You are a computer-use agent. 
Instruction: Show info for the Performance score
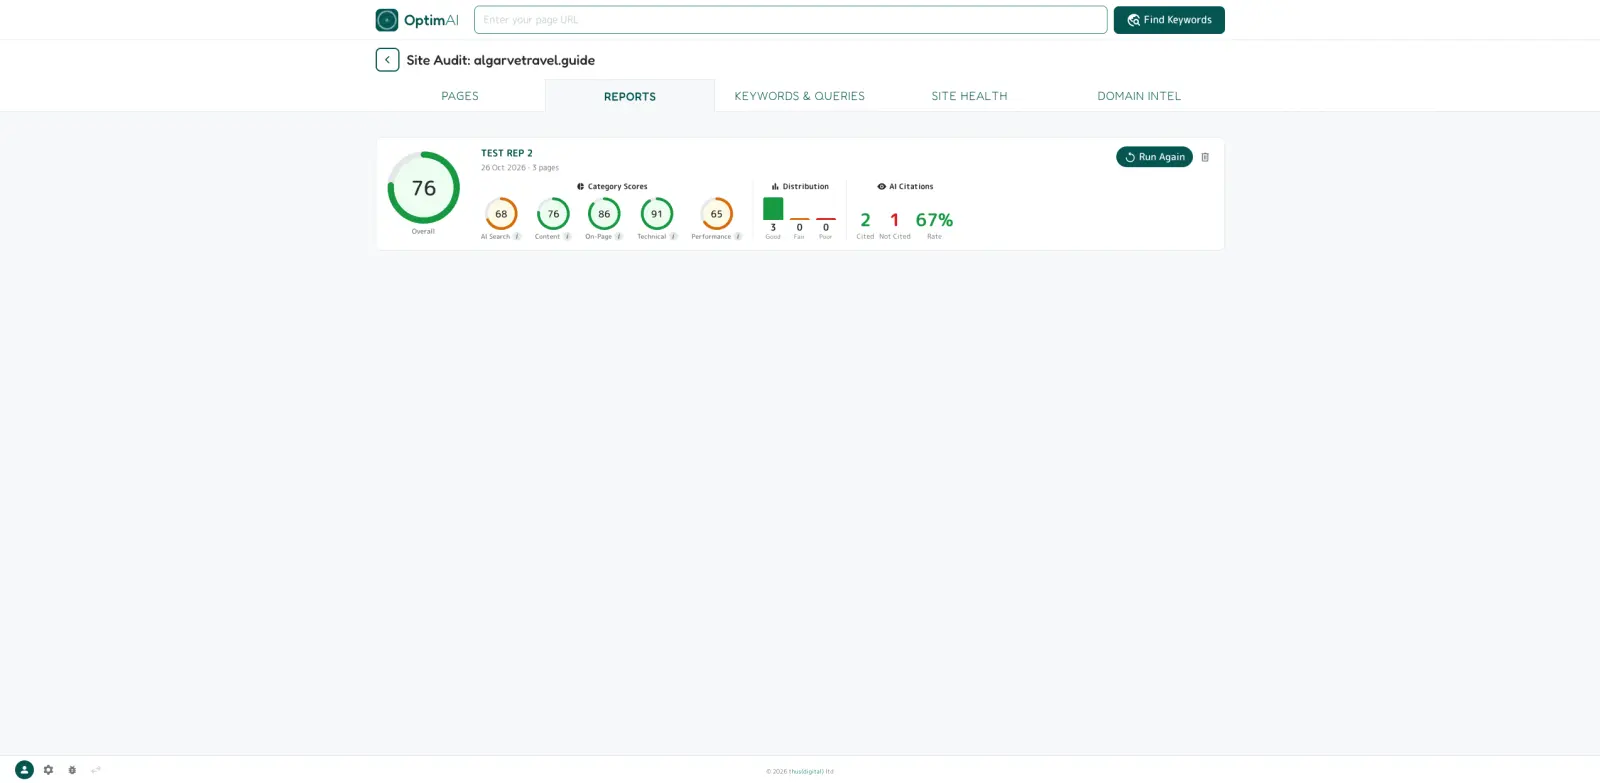coord(738,237)
